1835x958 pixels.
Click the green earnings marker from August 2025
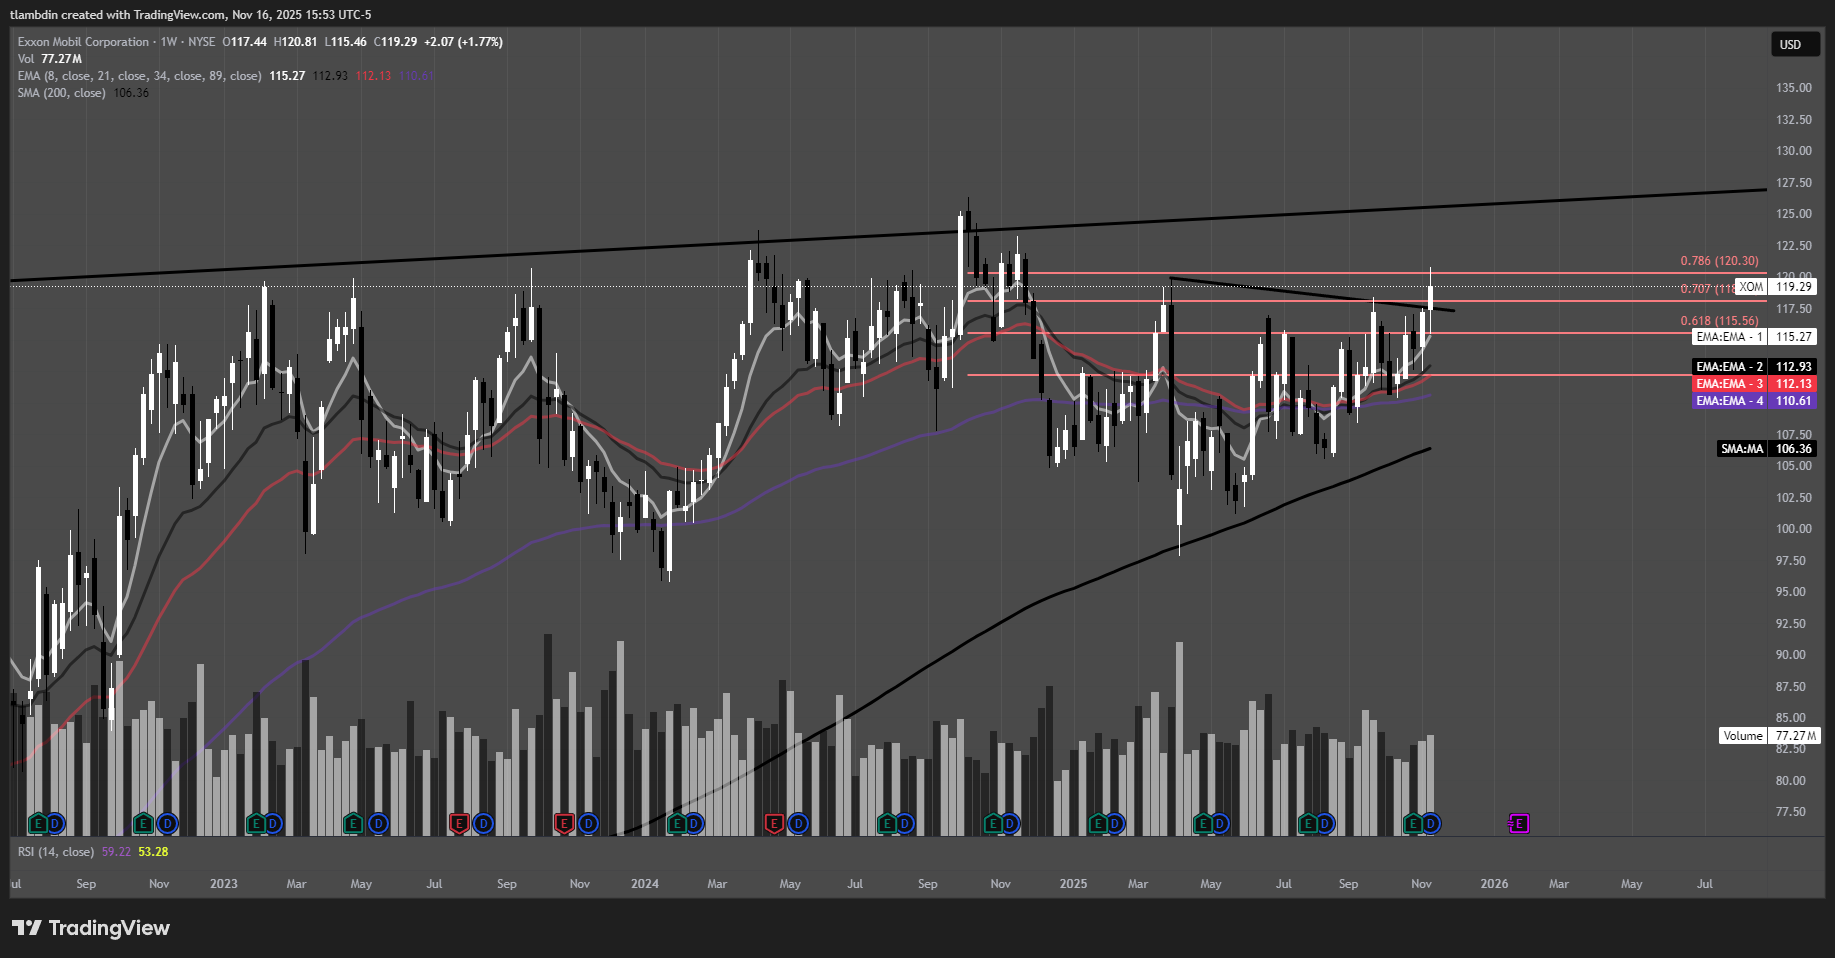(1308, 824)
